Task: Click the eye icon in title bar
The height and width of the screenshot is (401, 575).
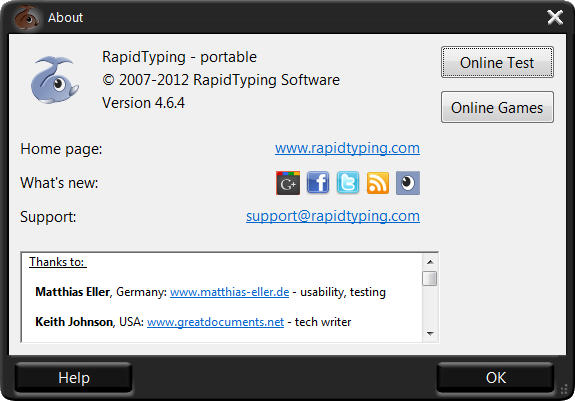Action: (x=27, y=18)
